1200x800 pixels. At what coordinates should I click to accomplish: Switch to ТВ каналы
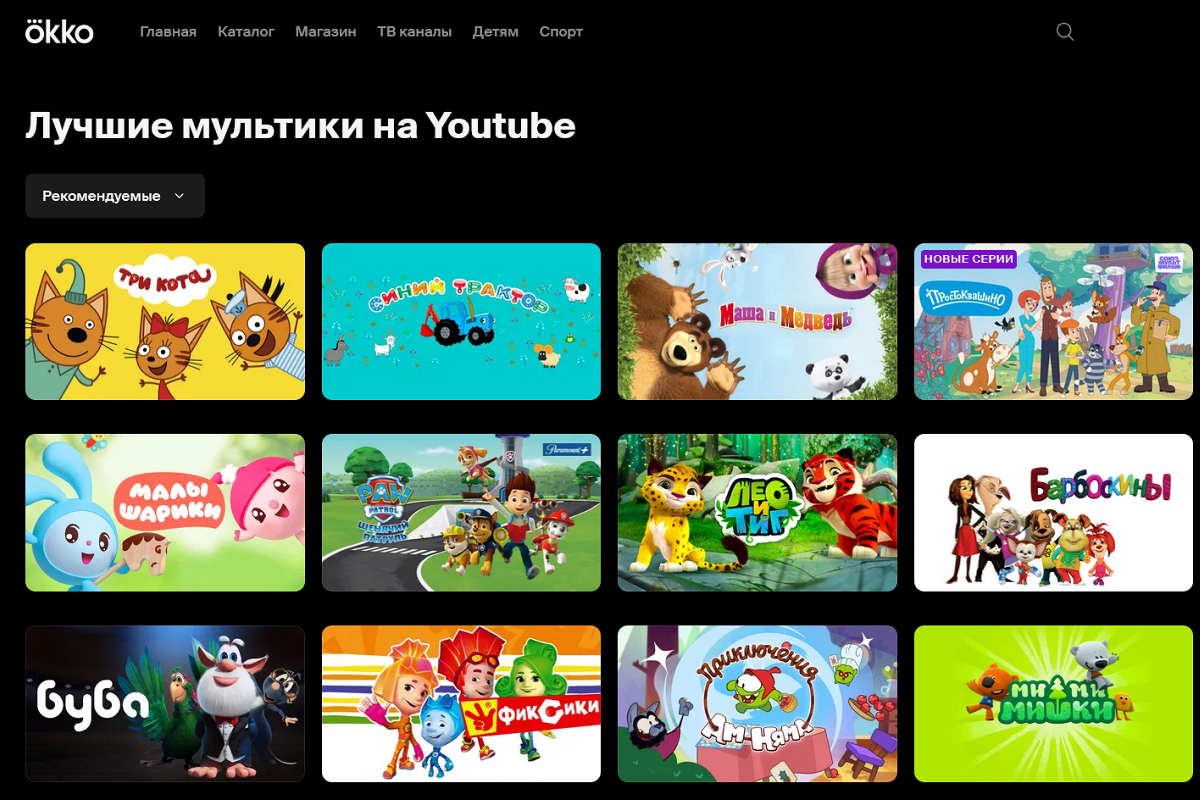(414, 32)
